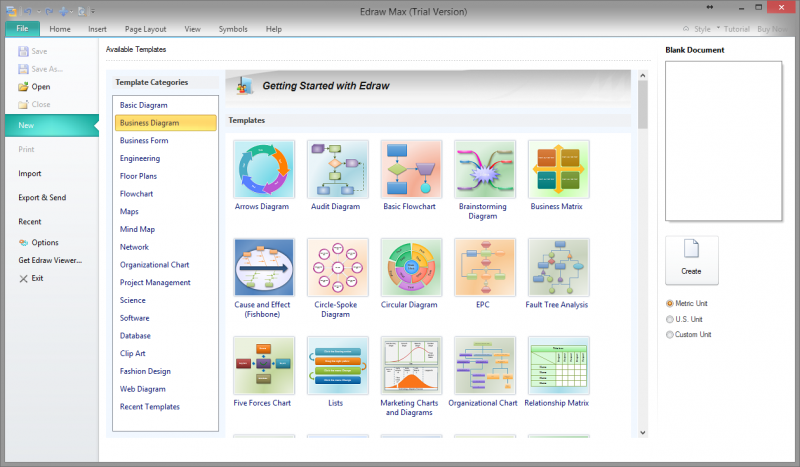Select the Business Matrix template

(559, 169)
